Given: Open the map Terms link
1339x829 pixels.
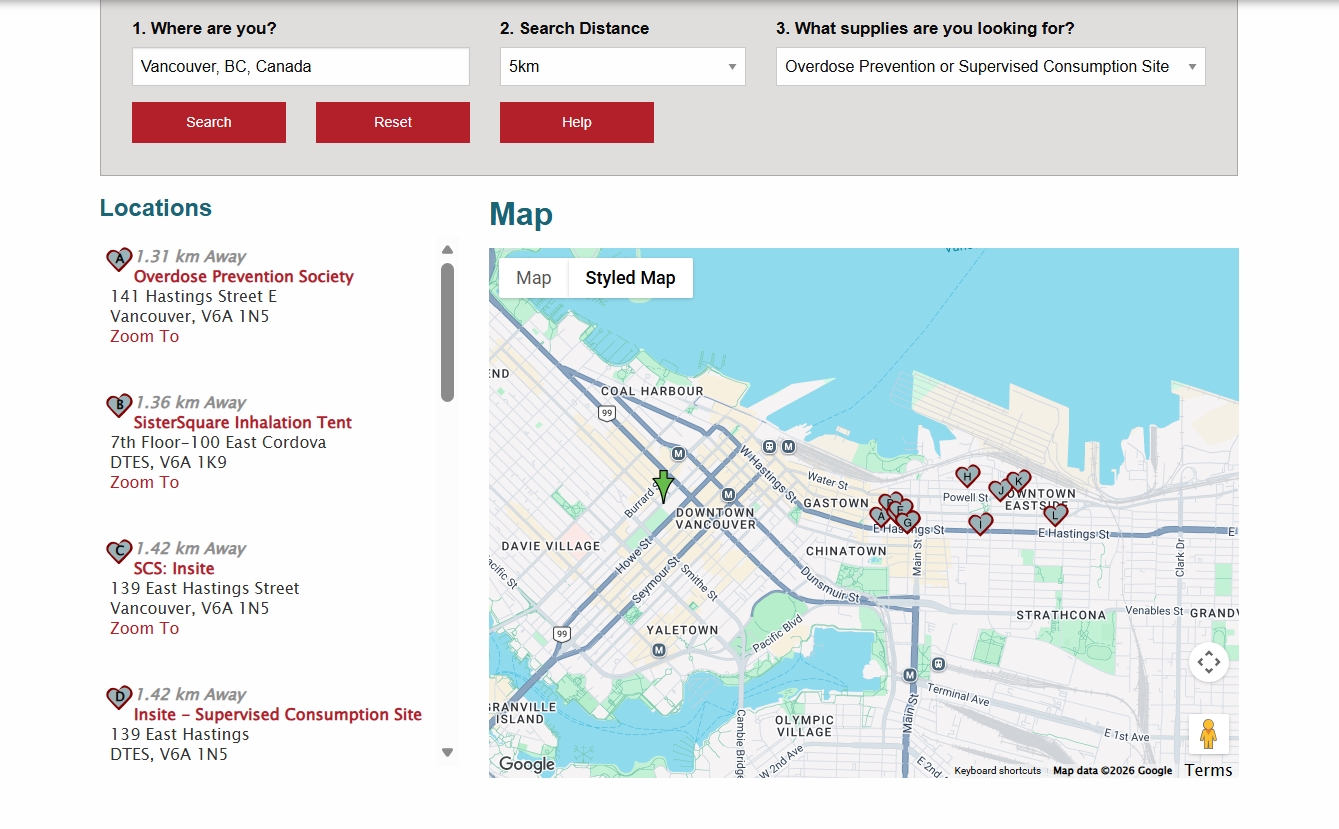Looking at the screenshot, I should pyautogui.click(x=1208, y=770).
